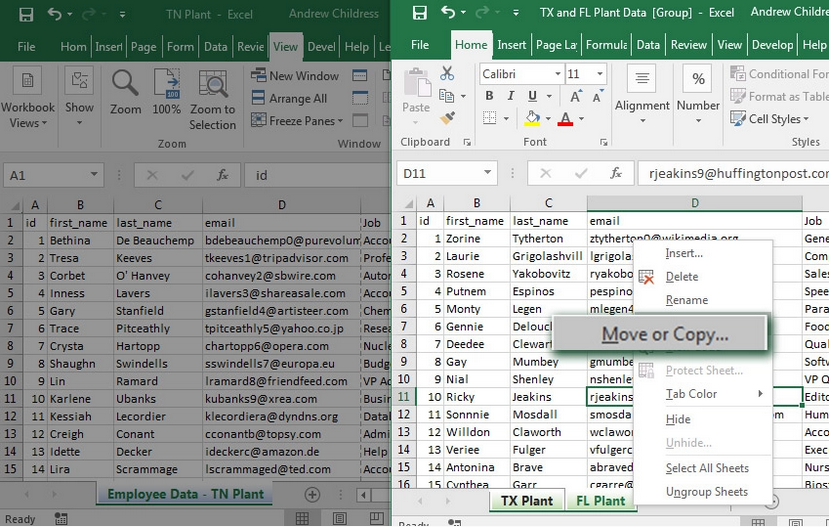Click Name Box showing A1 in TN Plant
The height and width of the screenshot is (527, 829).
pos(53,175)
